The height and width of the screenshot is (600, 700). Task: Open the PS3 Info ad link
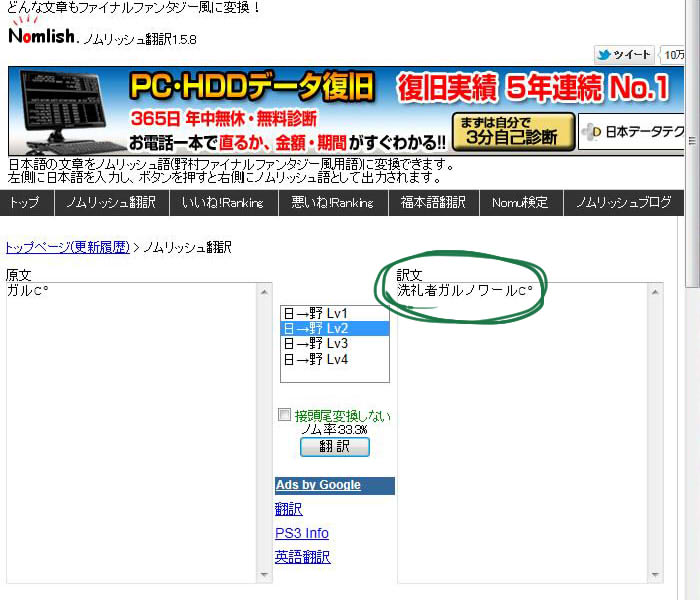(302, 533)
